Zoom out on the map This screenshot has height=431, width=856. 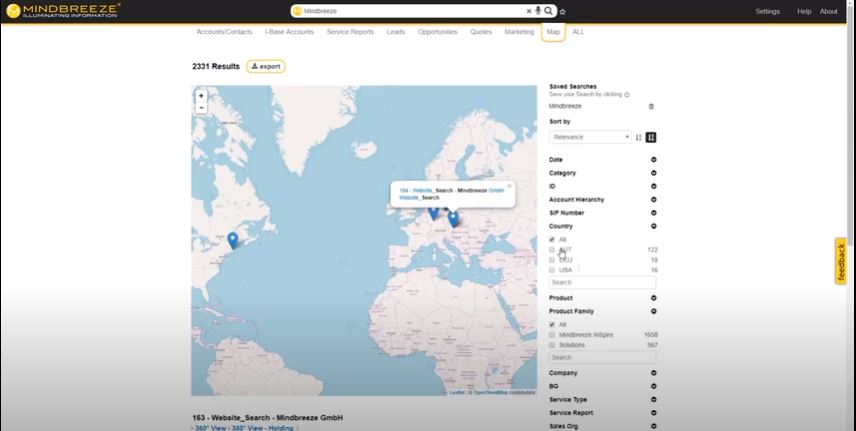coord(201,108)
